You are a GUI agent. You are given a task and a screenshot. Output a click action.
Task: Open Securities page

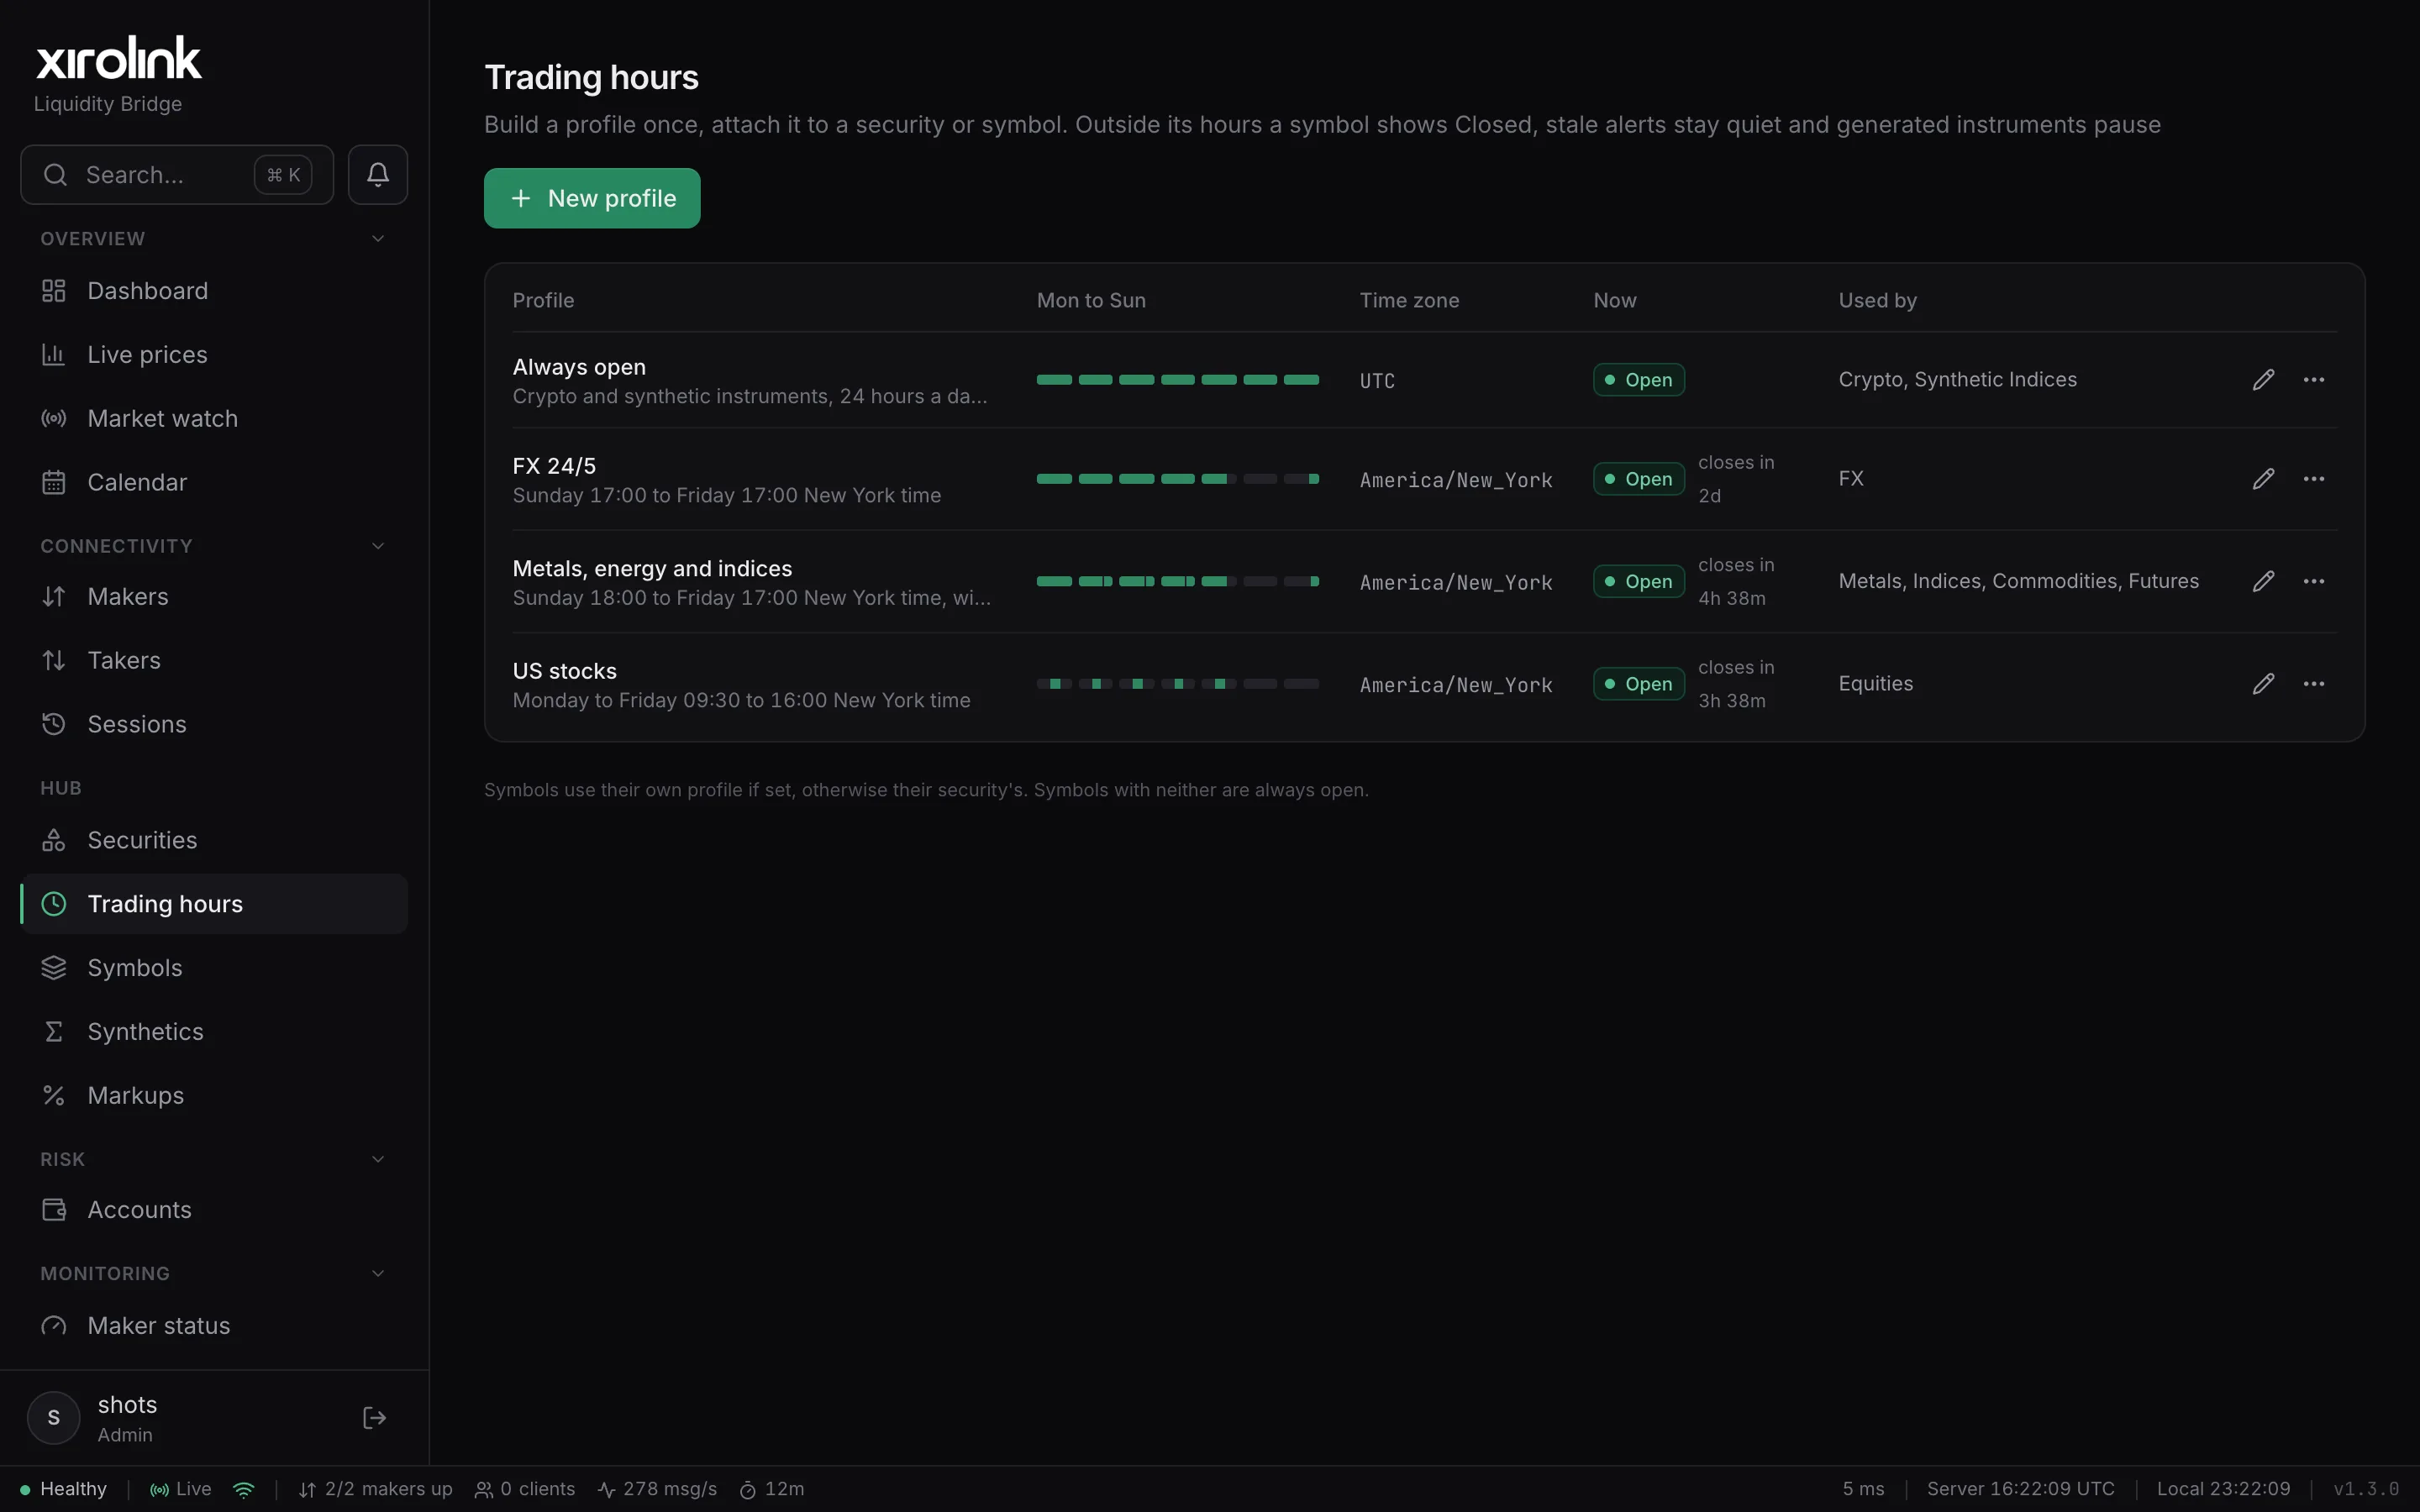tap(214, 841)
